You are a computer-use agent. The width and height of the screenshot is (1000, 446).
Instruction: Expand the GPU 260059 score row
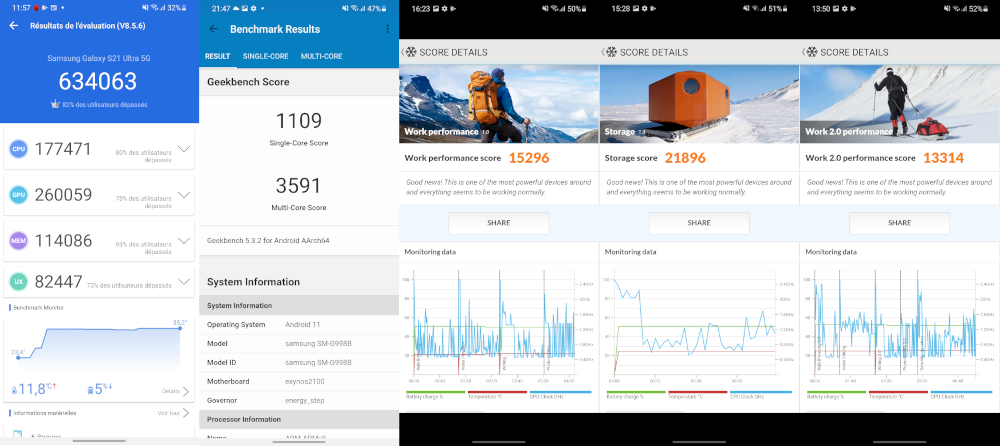184,195
